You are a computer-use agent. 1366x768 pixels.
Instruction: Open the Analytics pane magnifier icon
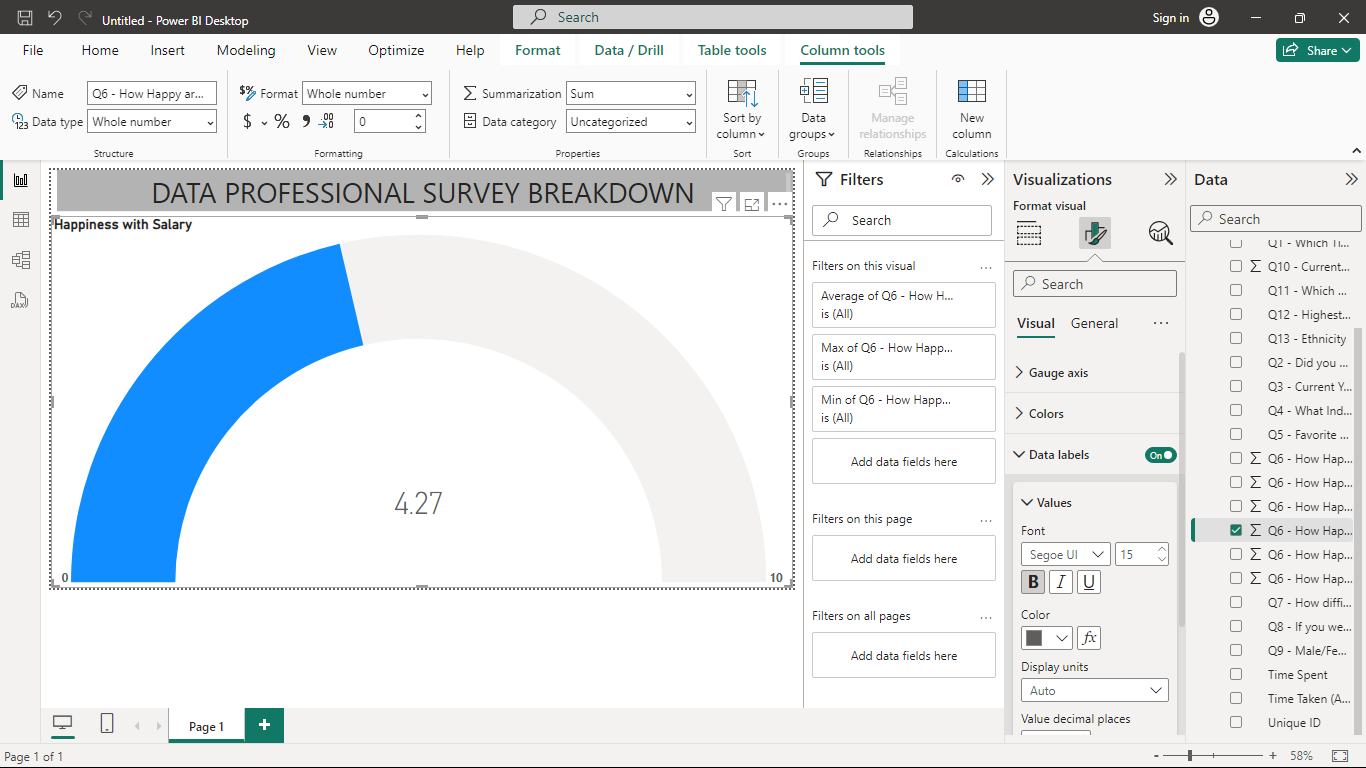pyautogui.click(x=1160, y=233)
